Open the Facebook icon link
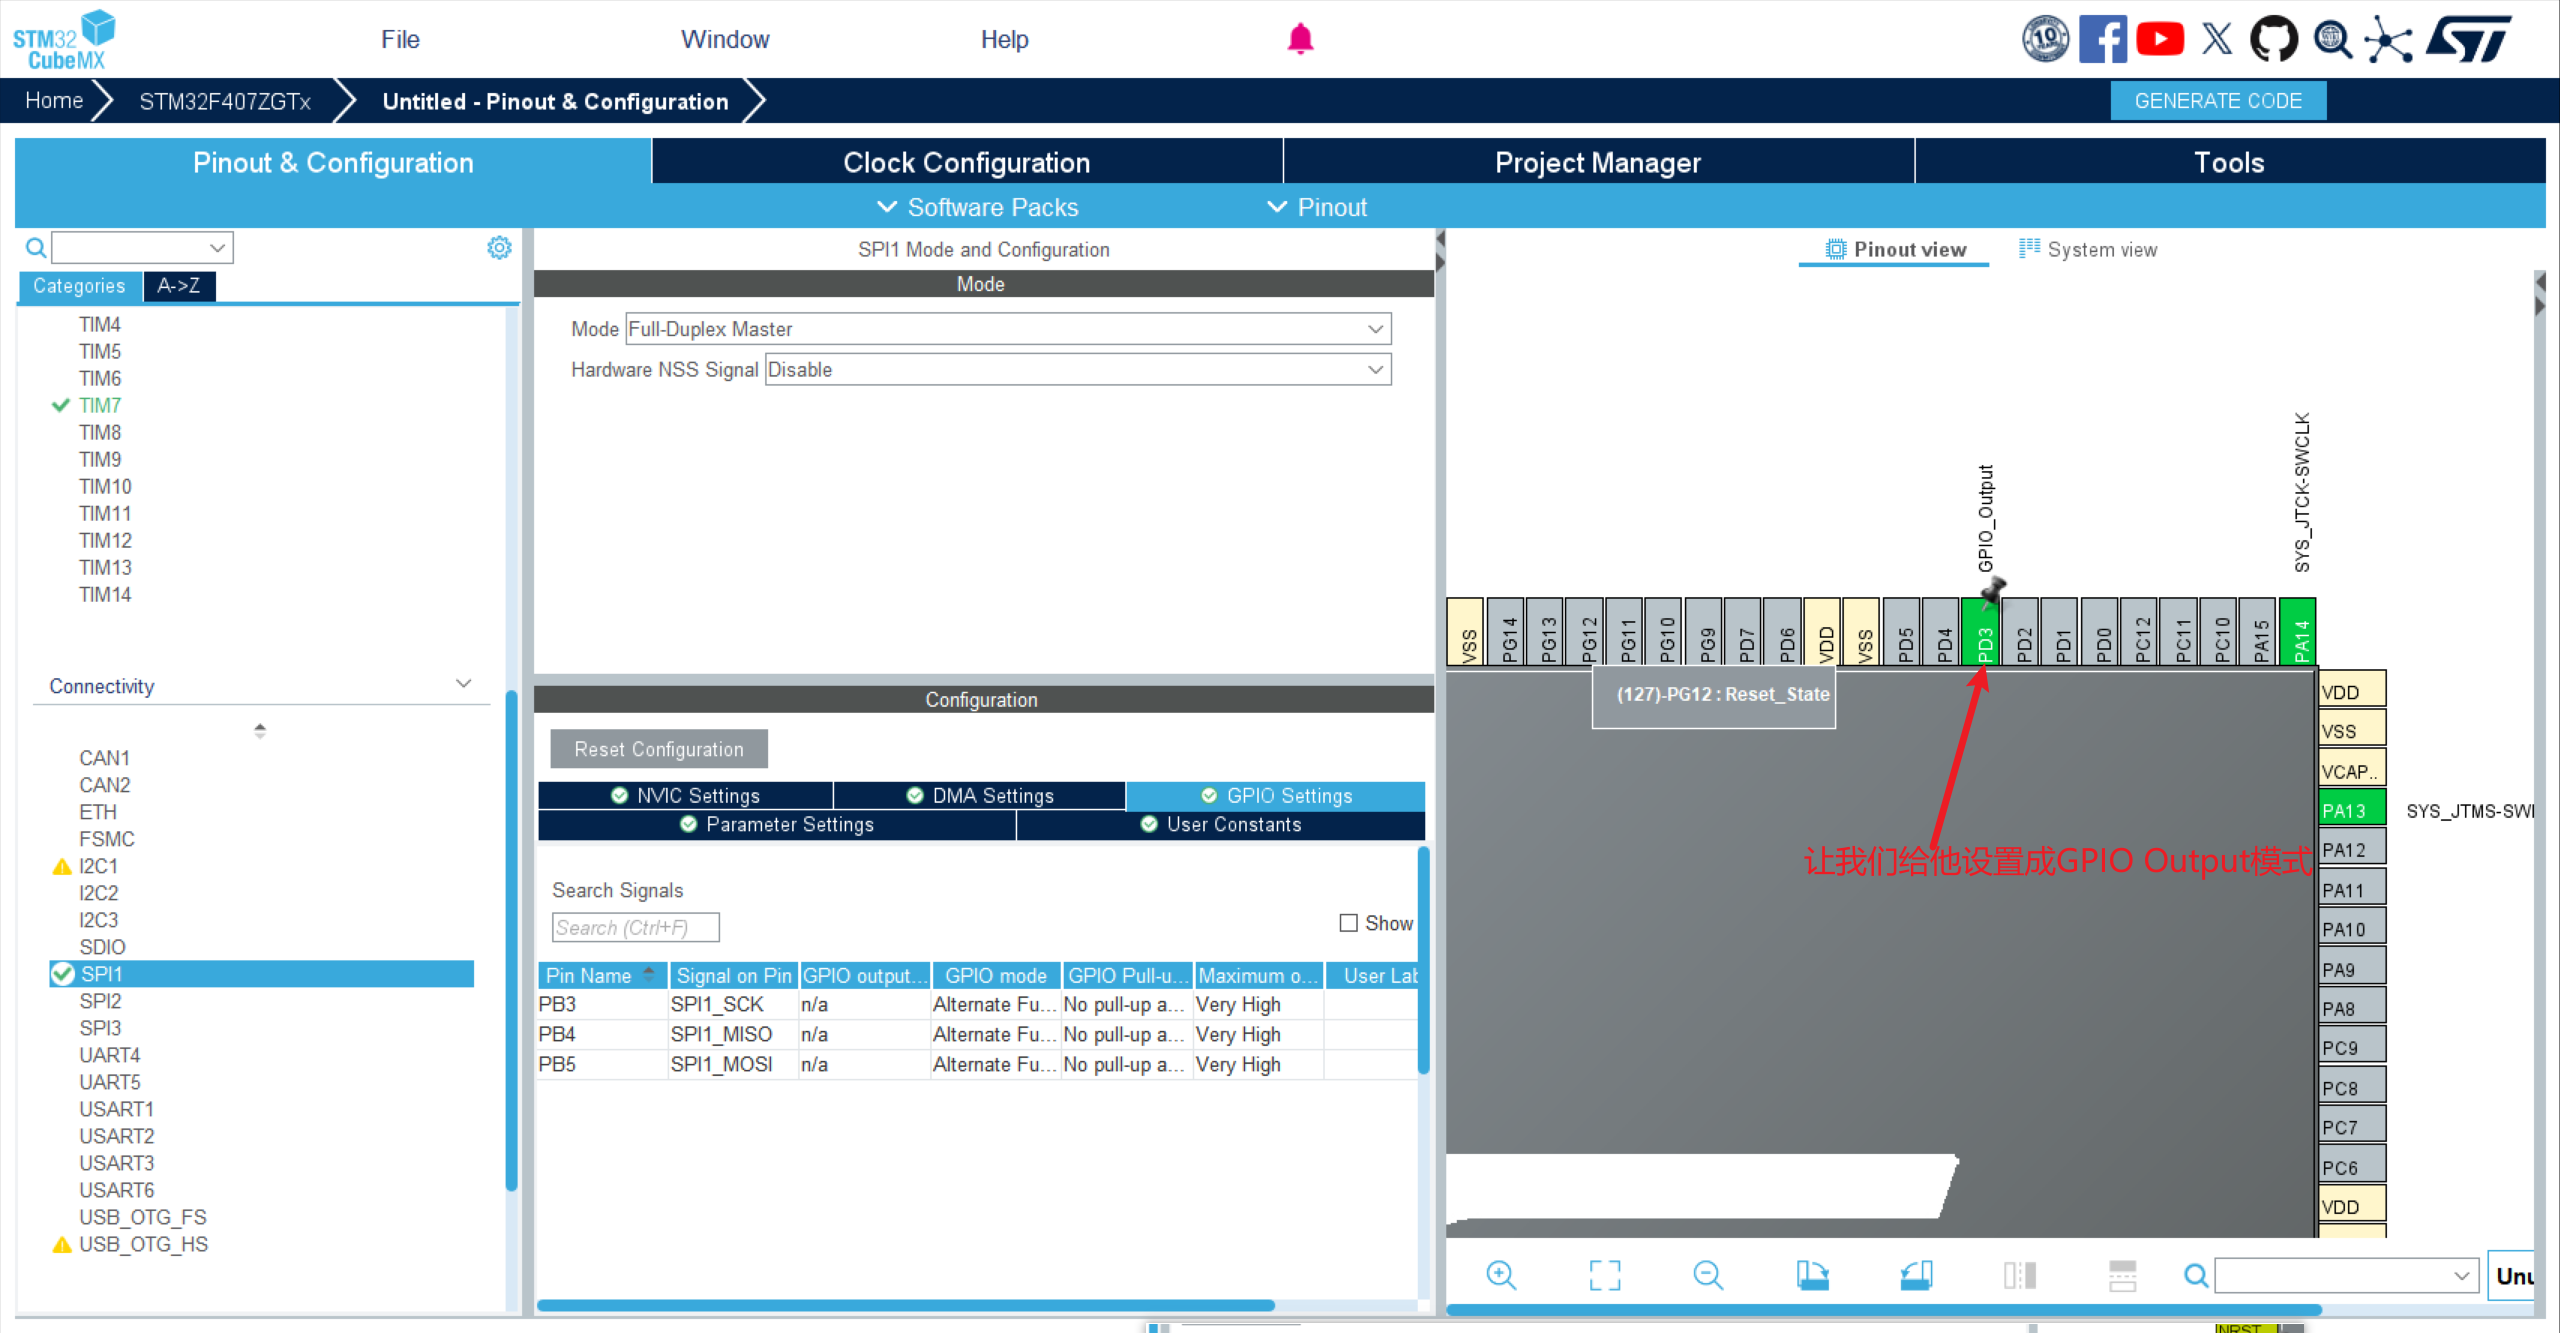The height and width of the screenshot is (1333, 2560). (x=2102, y=39)
